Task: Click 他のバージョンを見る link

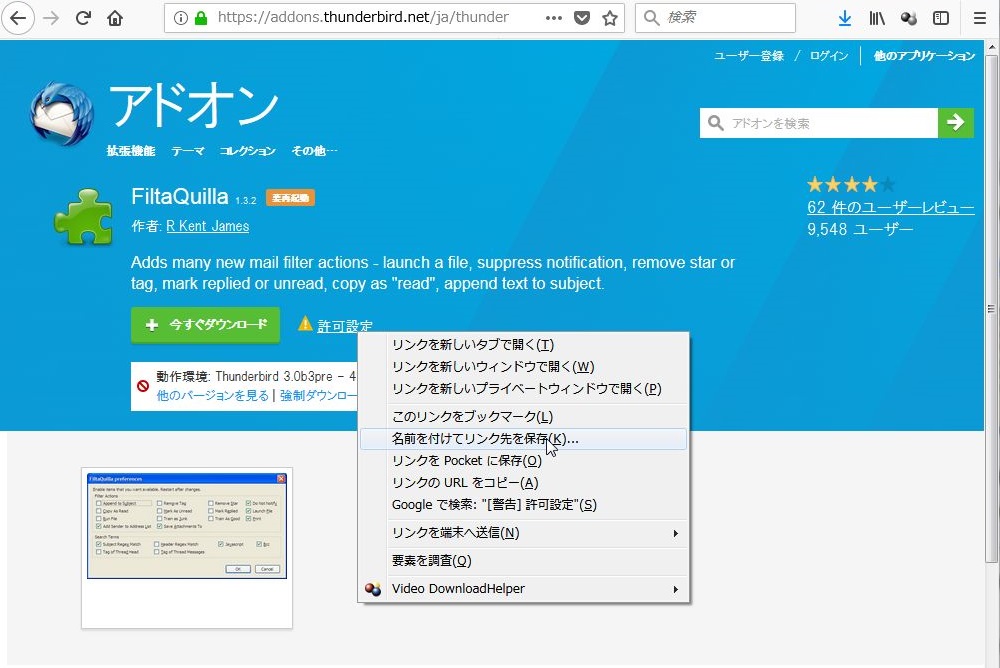Action: click(212, 396)
